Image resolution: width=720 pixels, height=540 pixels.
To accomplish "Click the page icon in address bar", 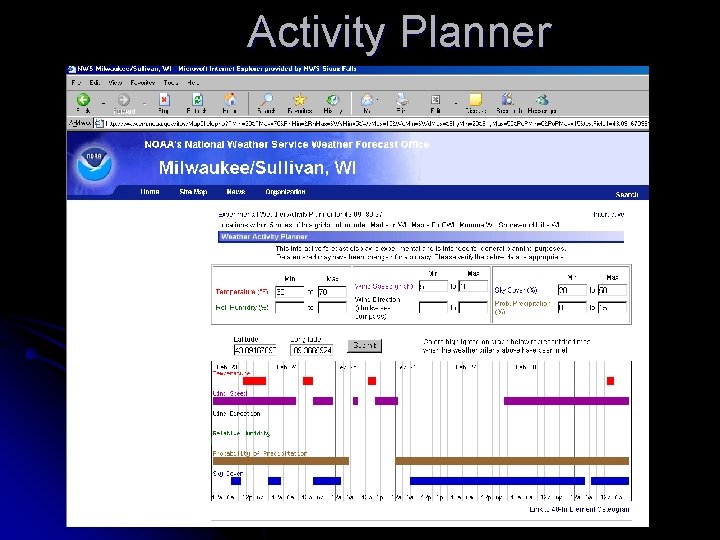I will [x=99, y=123].
